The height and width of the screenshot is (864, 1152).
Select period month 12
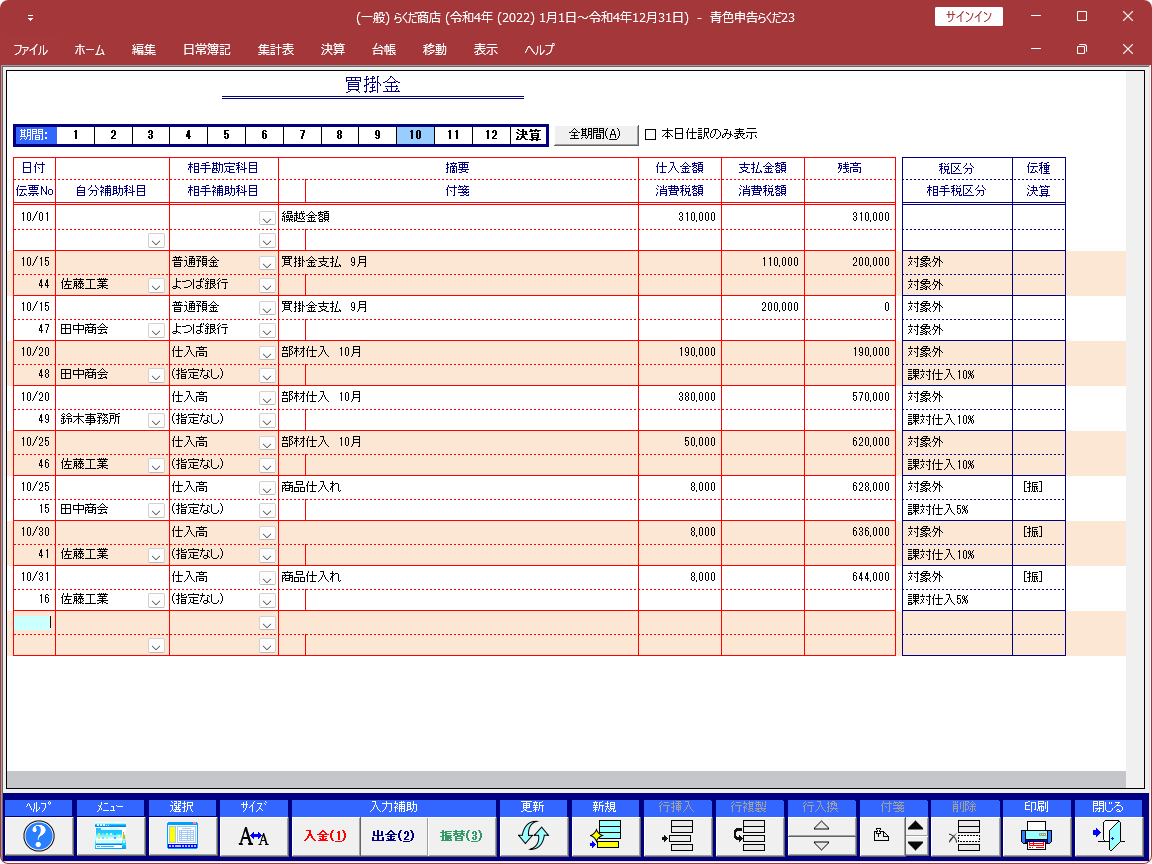point(491,135)
